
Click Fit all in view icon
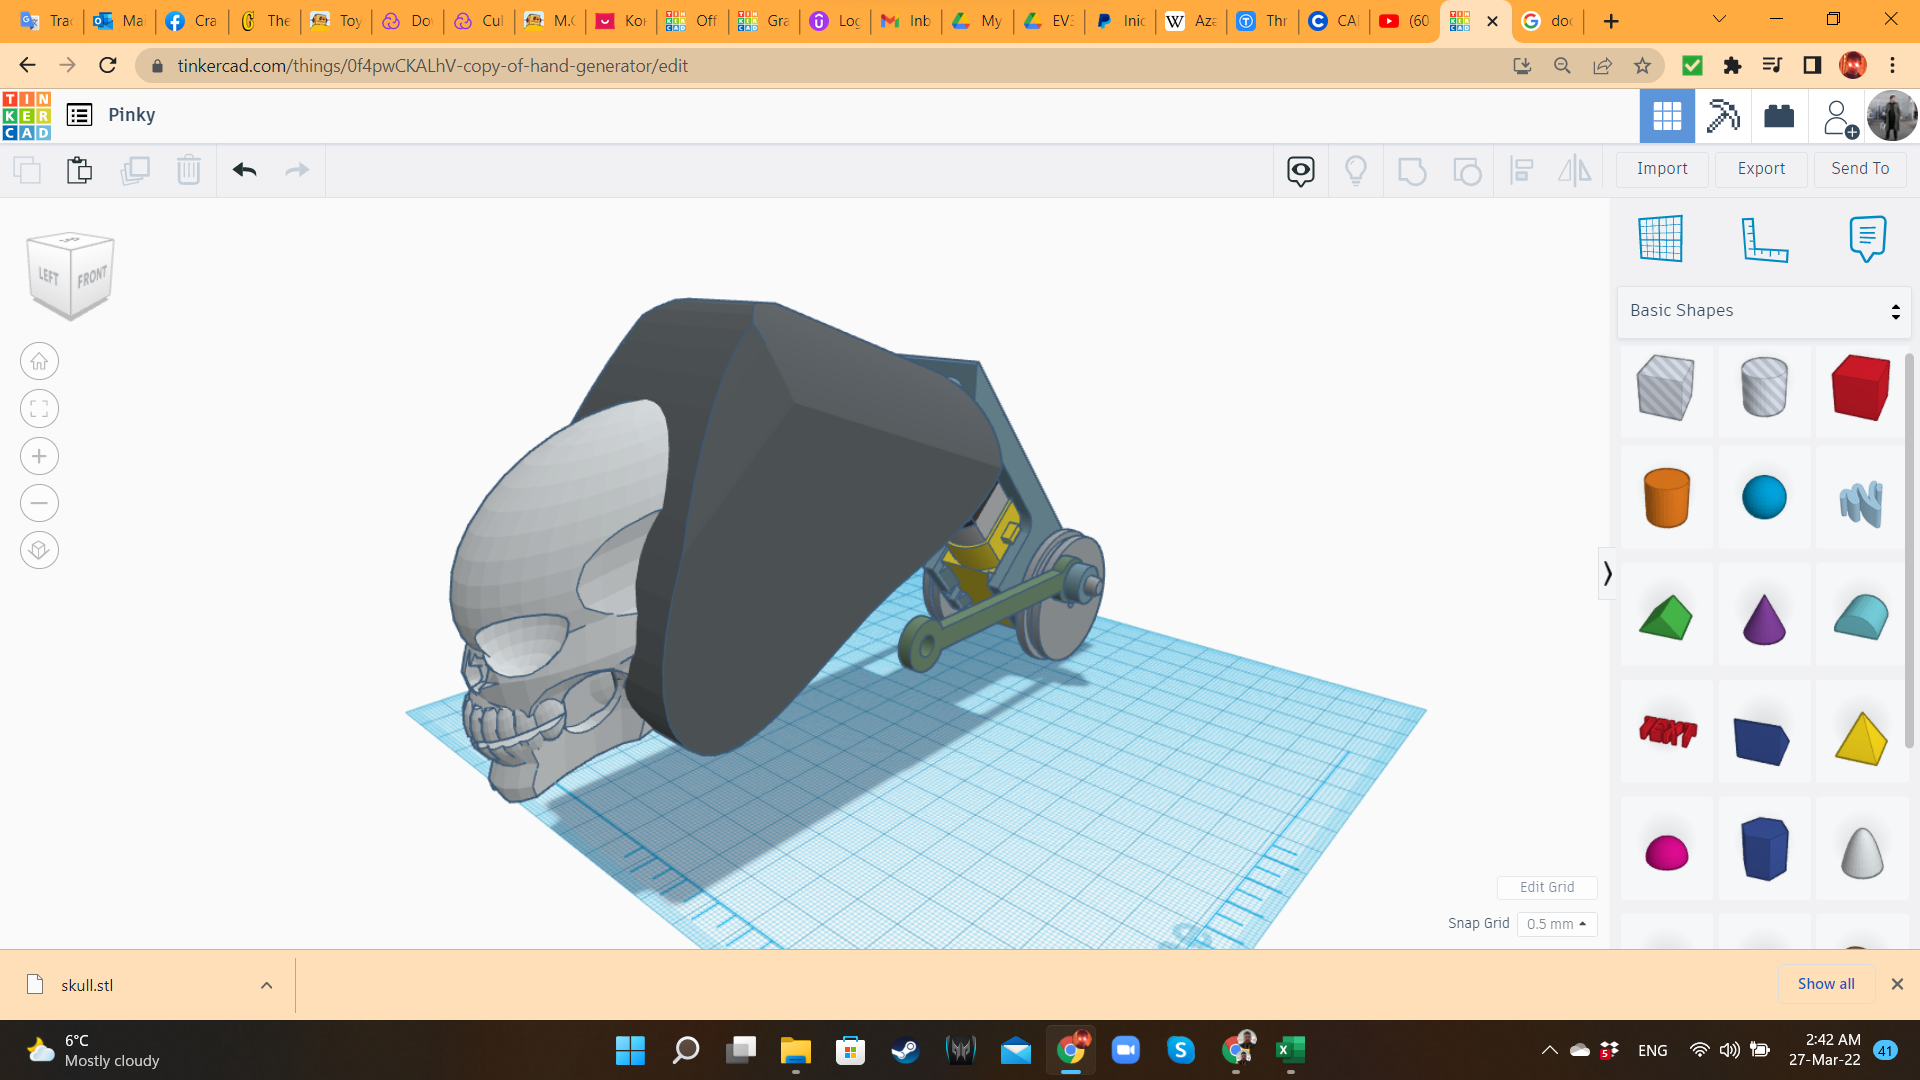click(x=39, y=409)
